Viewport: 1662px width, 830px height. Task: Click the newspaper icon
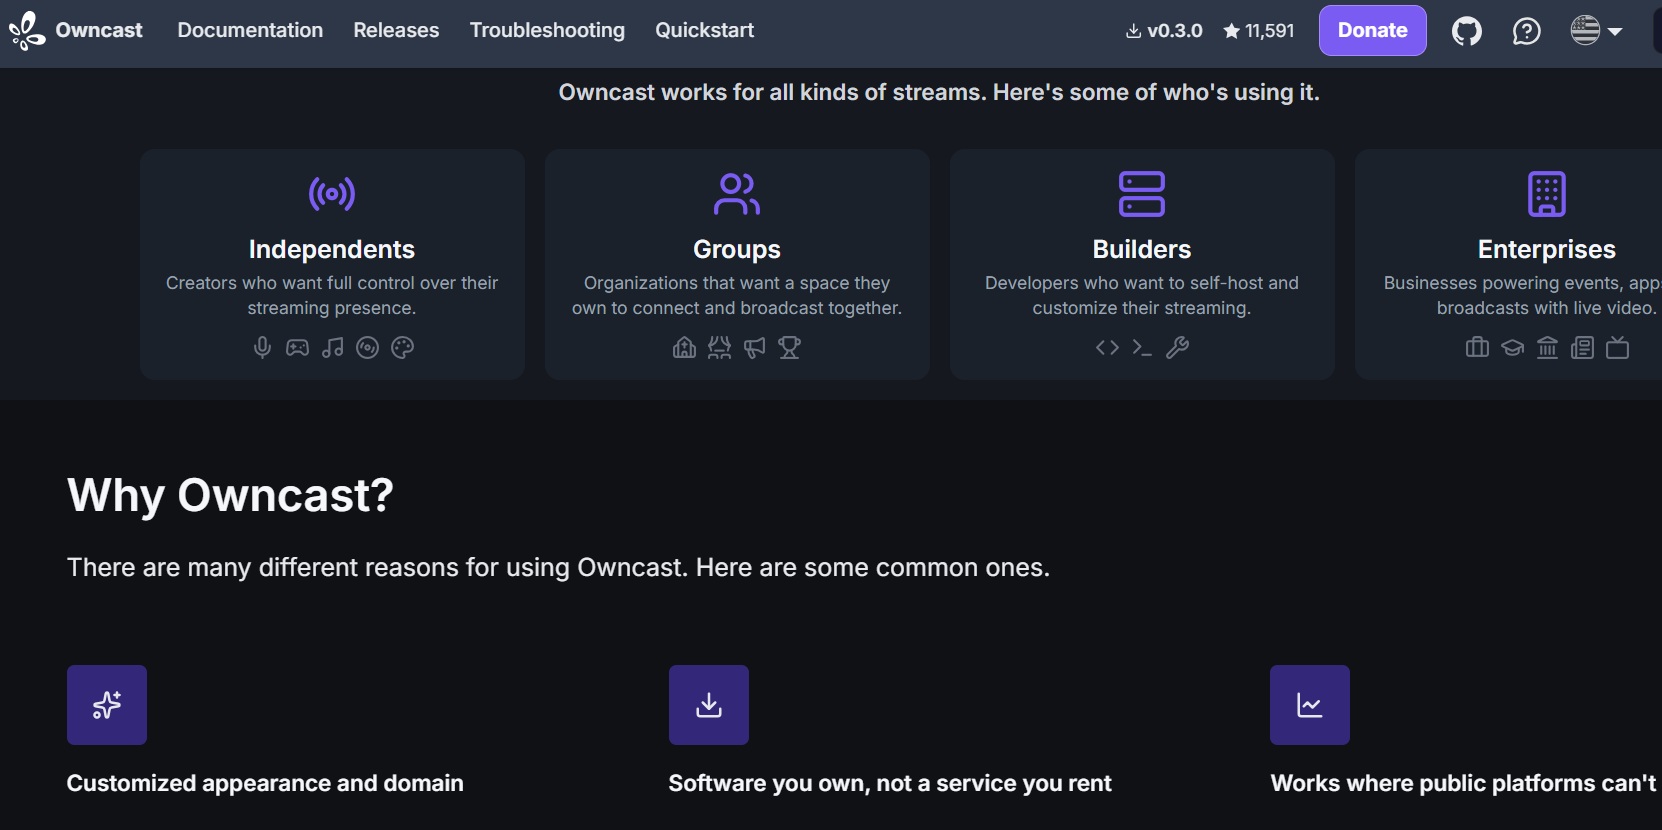click(x=1582, y=347)
